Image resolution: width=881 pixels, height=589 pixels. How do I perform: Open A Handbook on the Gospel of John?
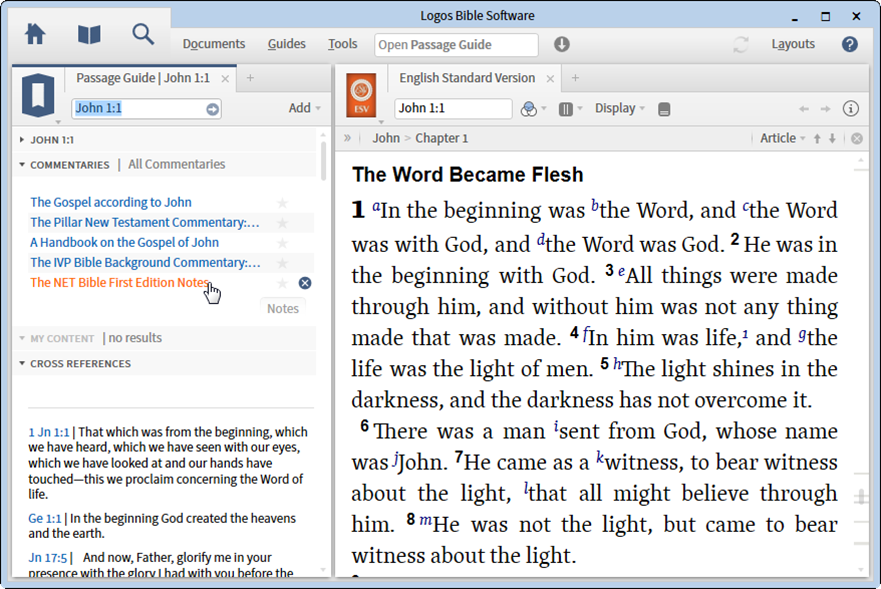(124, 242)
